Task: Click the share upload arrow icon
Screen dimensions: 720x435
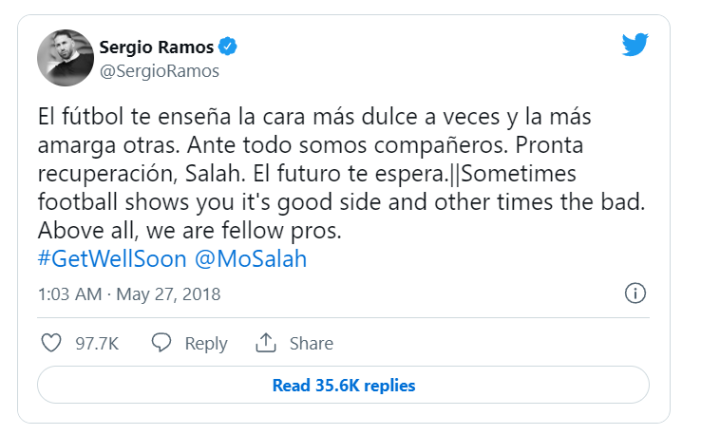Action: [x=266, y=343]
